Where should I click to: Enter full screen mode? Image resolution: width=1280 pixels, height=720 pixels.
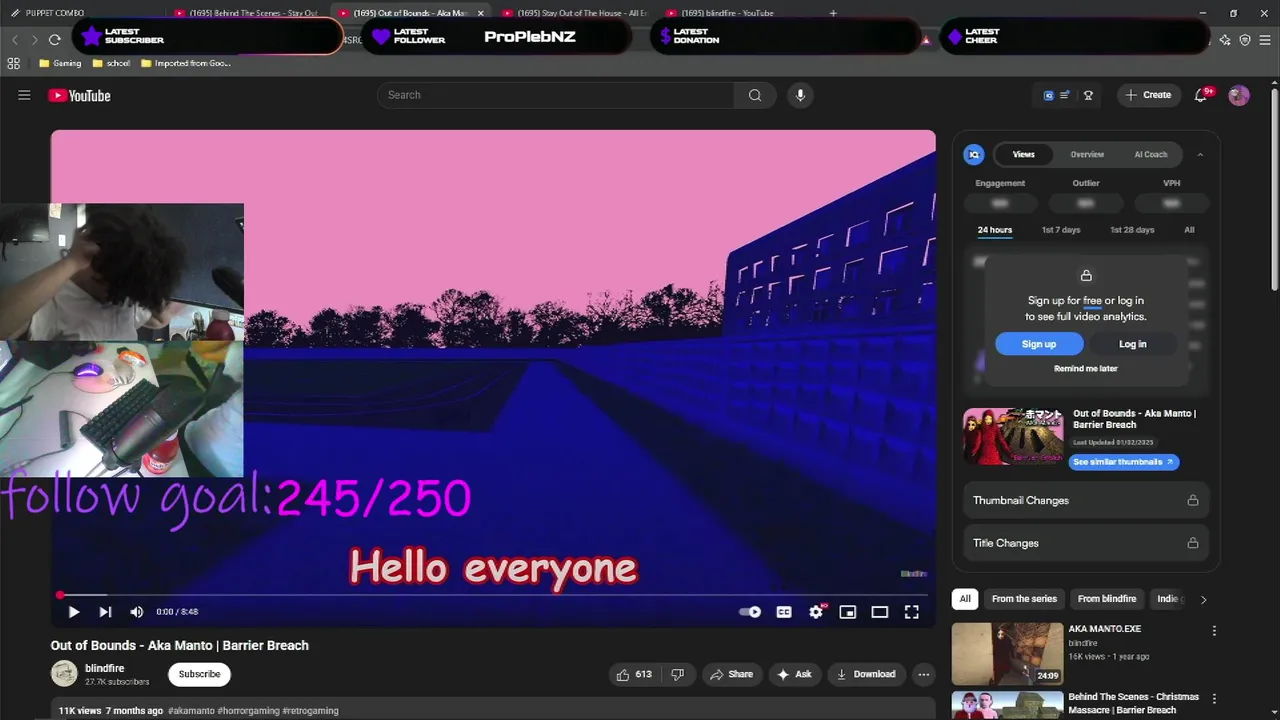click(912, 612)
